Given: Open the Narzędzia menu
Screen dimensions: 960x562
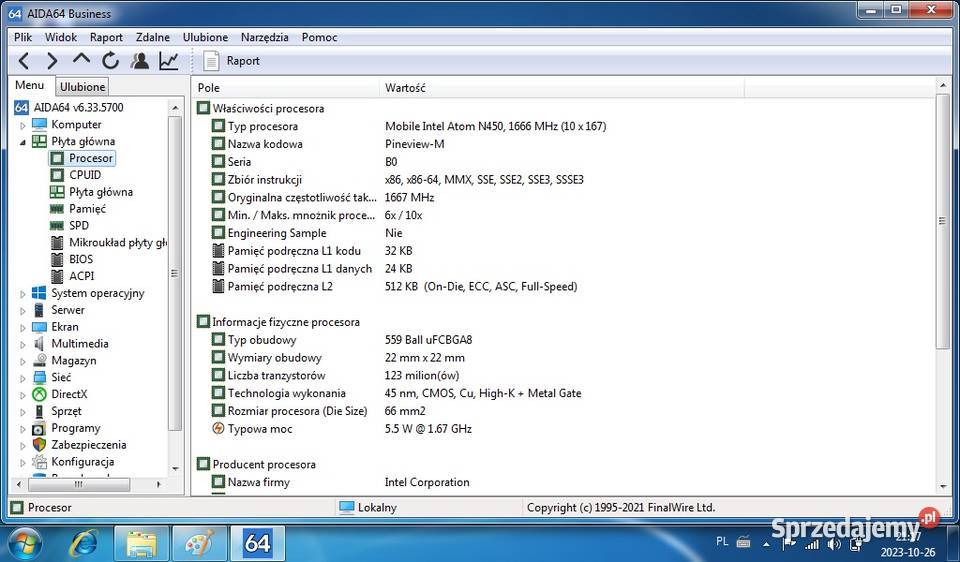Looking at the screenshot, I should tap(264, 37).
